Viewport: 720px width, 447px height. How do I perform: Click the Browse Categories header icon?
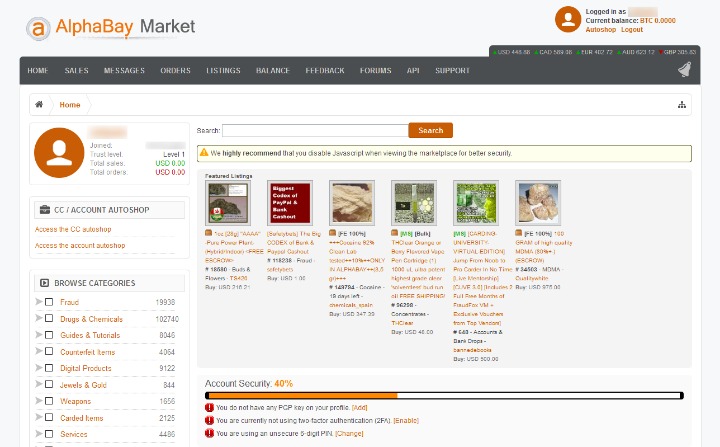[x=45, y=283]
